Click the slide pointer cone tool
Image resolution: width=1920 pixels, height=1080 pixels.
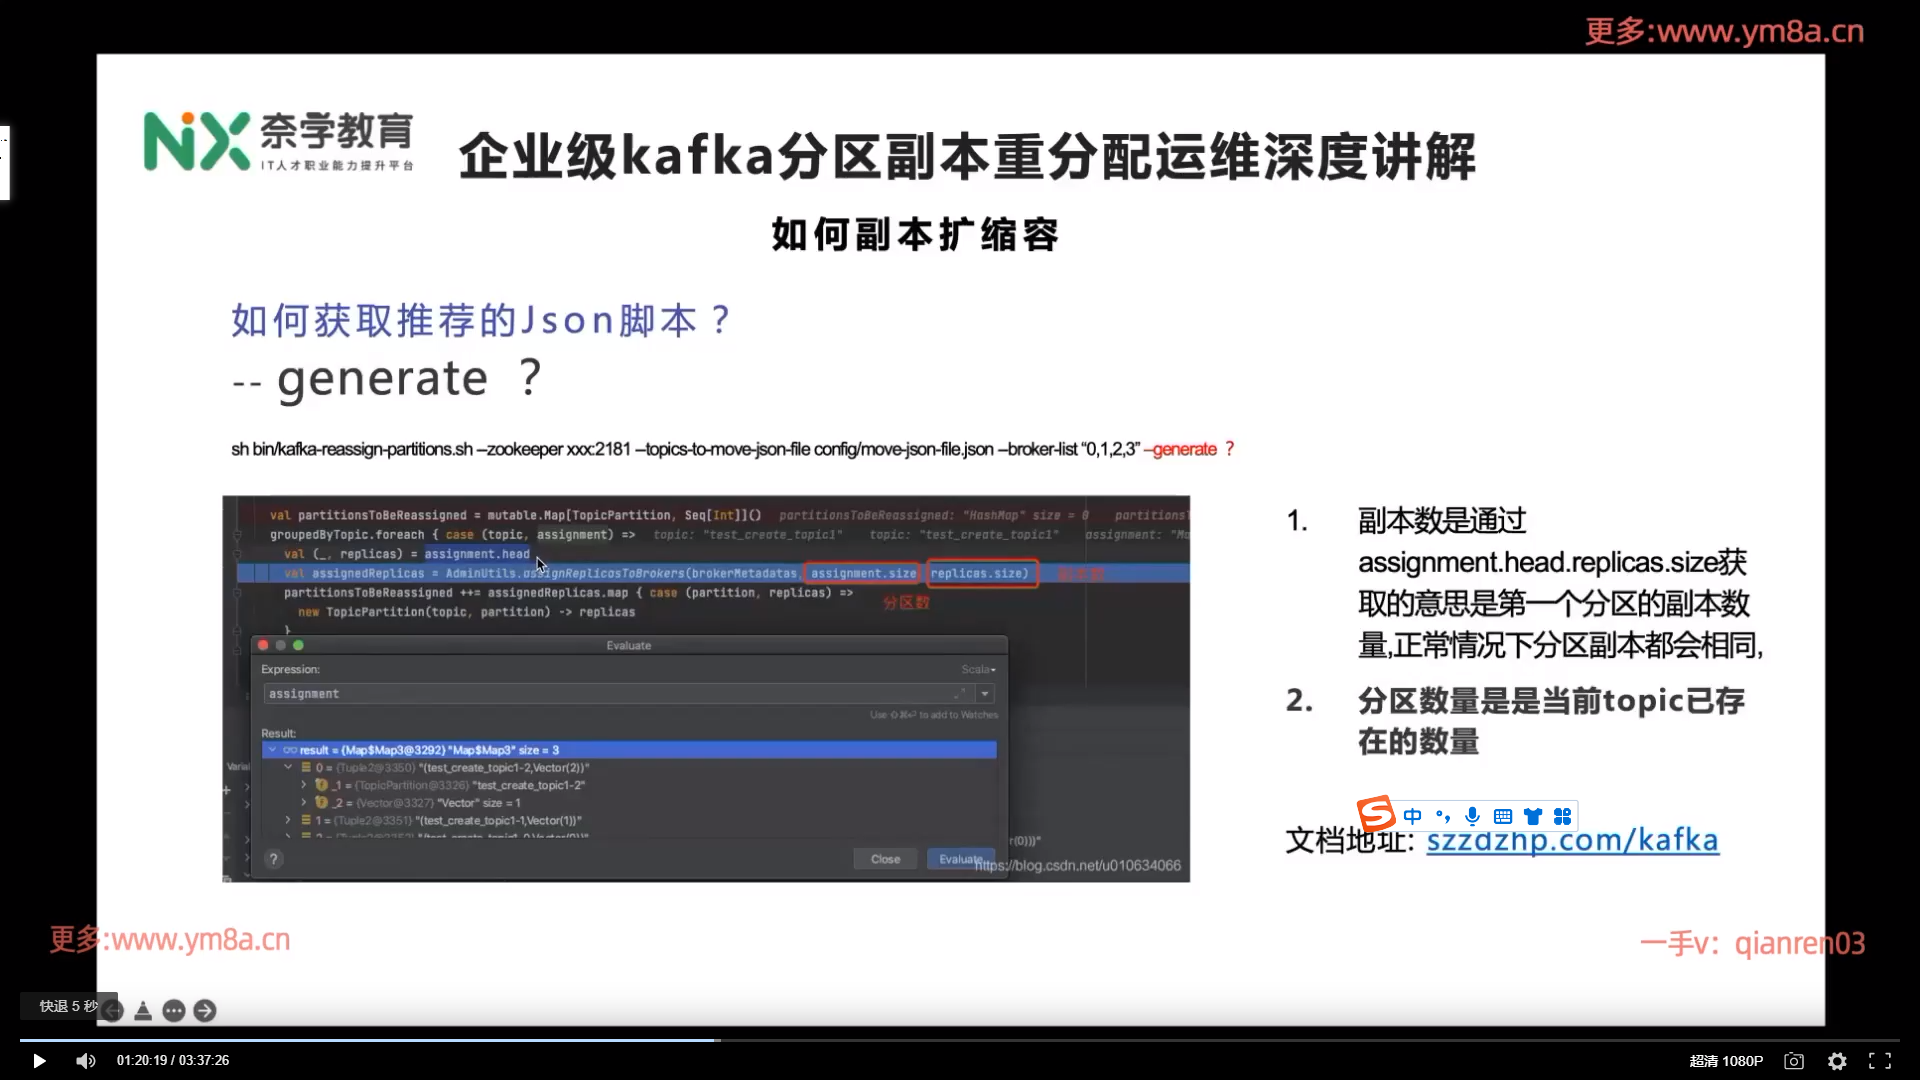143,1011
